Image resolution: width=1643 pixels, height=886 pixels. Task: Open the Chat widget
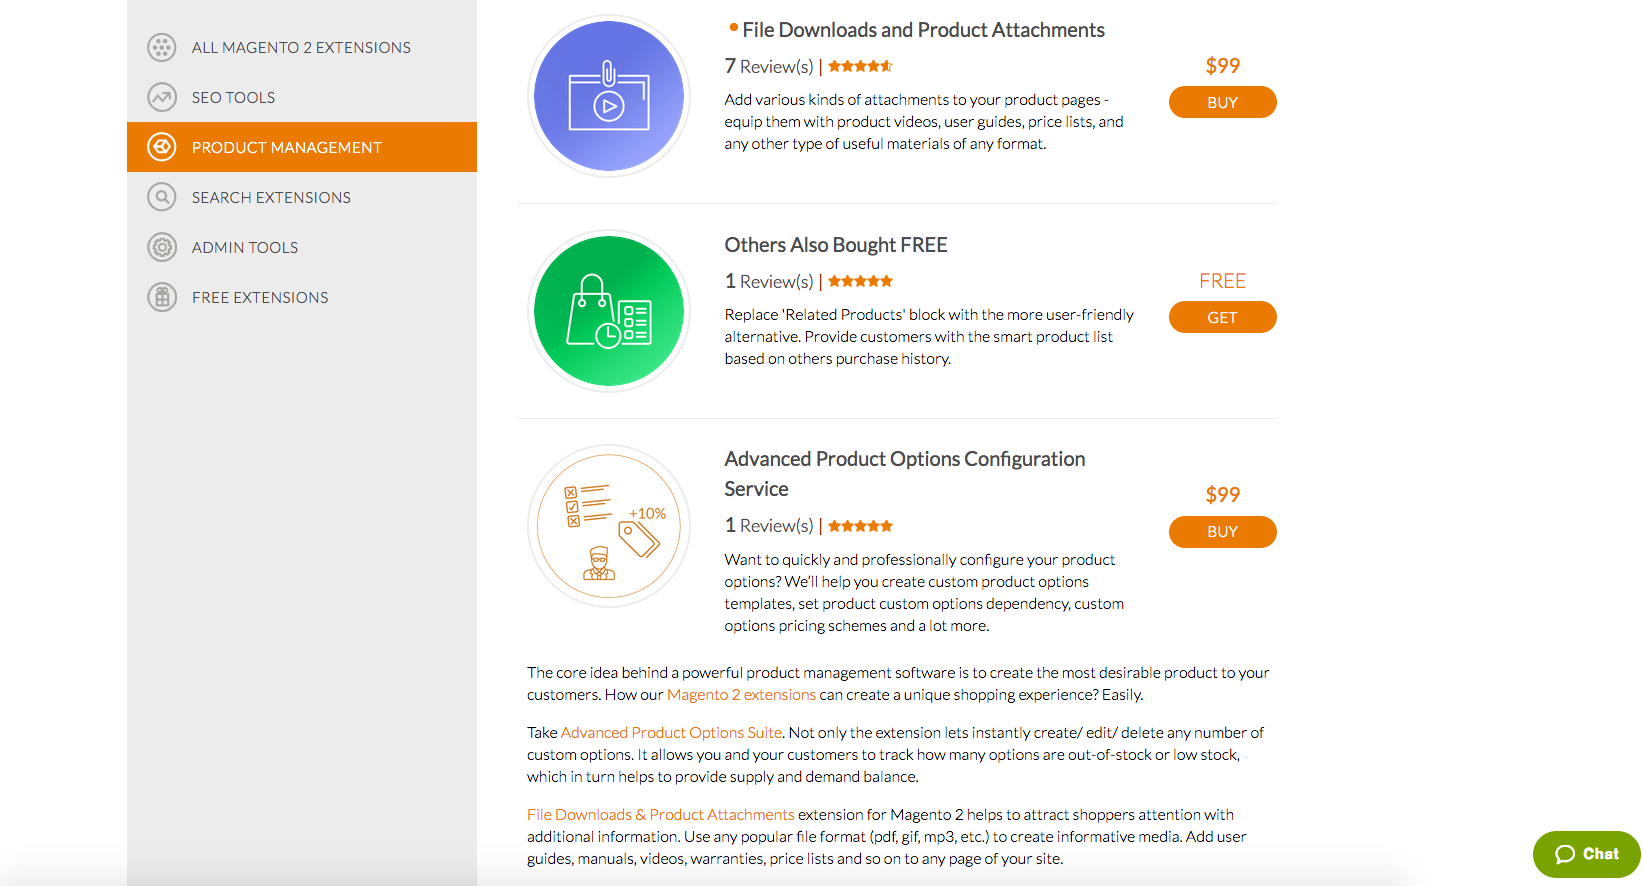[1586, 854]
